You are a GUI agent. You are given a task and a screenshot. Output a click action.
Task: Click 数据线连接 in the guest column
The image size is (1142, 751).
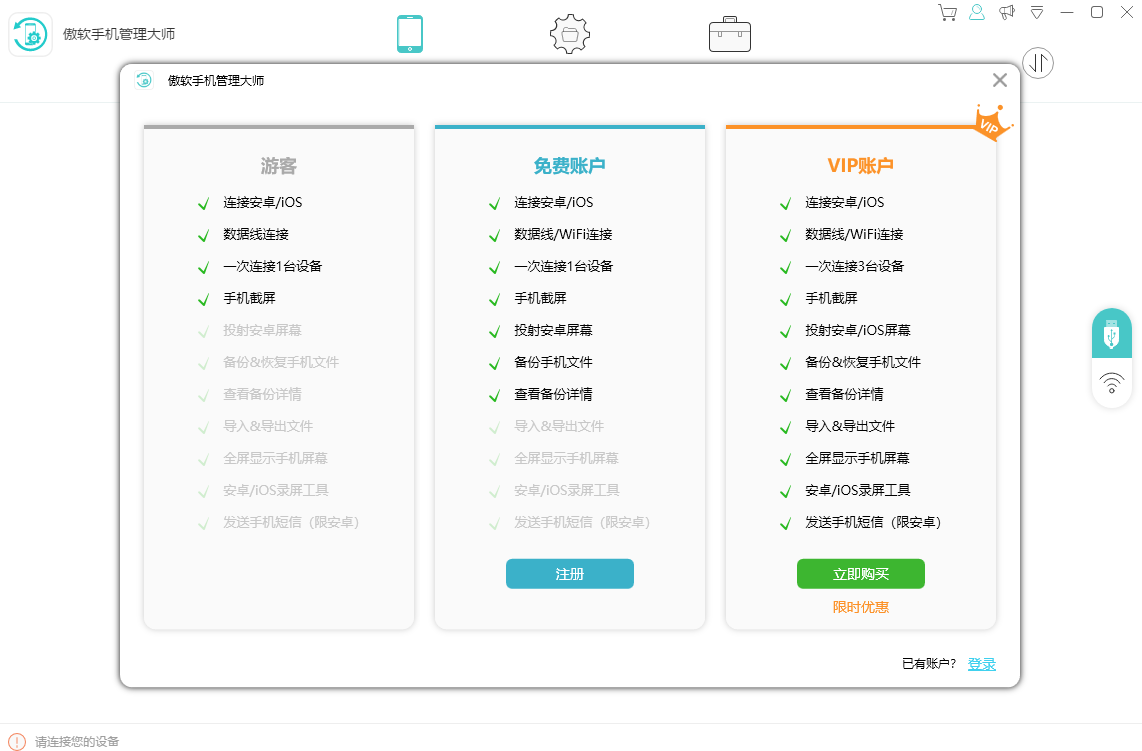(x=256, y=235)
